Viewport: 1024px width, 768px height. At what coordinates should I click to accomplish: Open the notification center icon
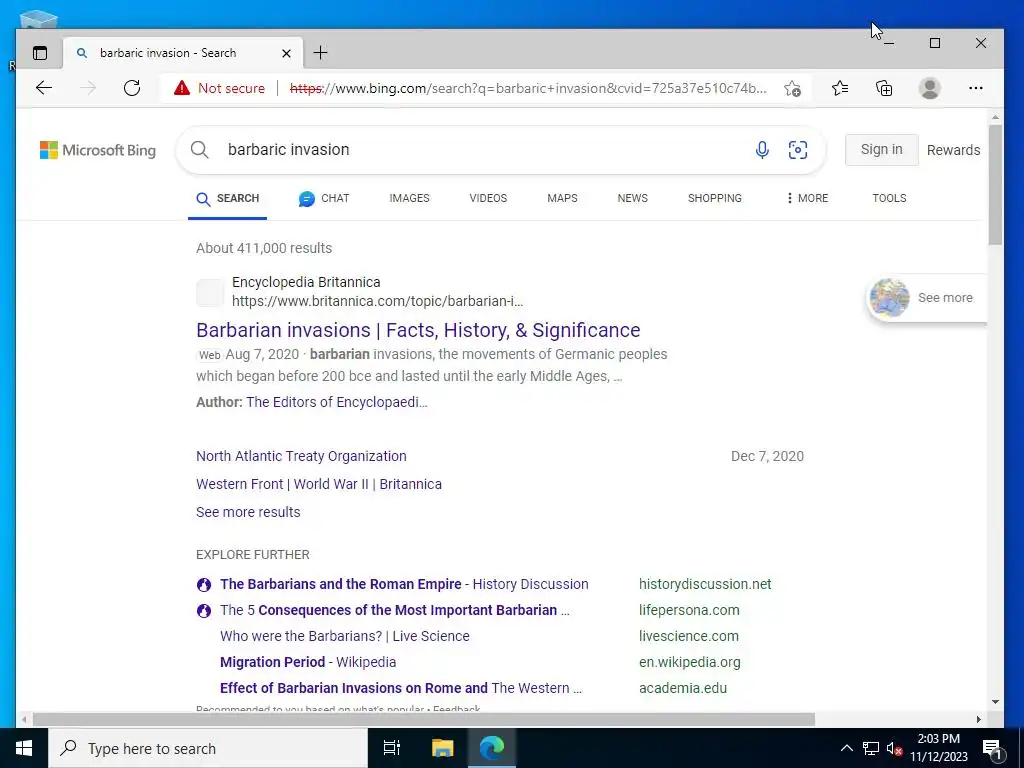[x=992, y=748]
